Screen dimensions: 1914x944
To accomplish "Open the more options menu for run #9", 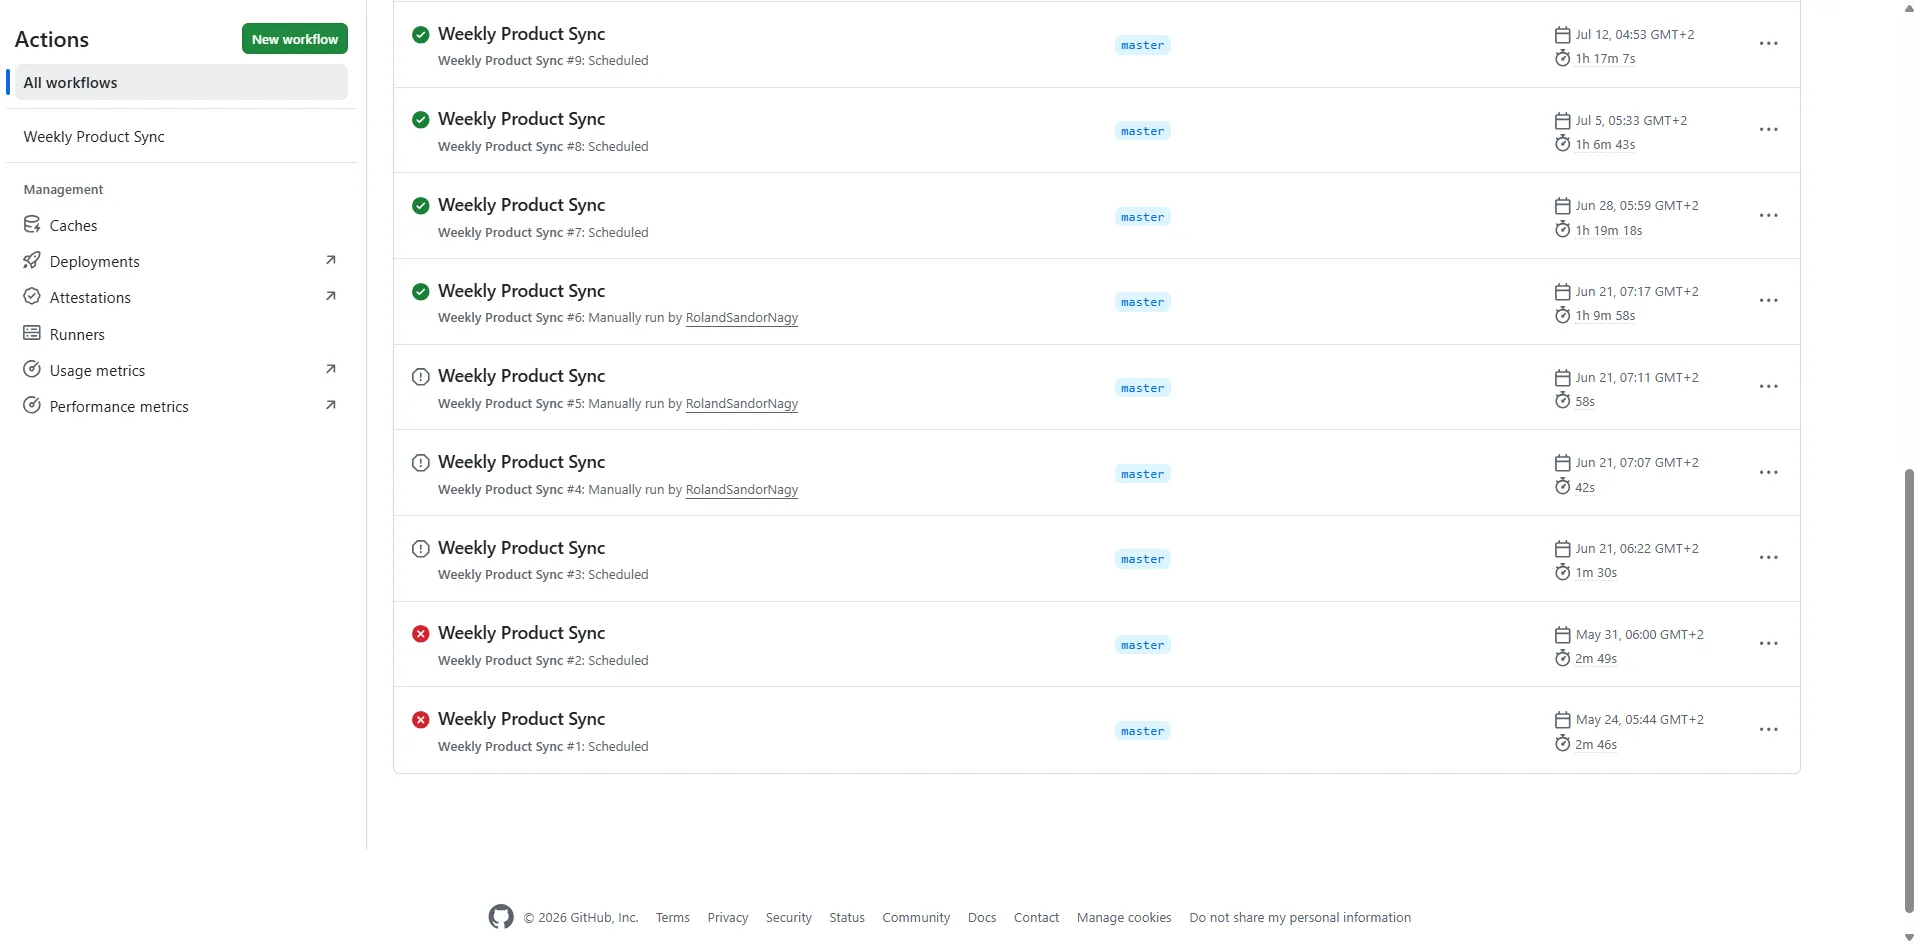I will click(x=1768, y=44).
